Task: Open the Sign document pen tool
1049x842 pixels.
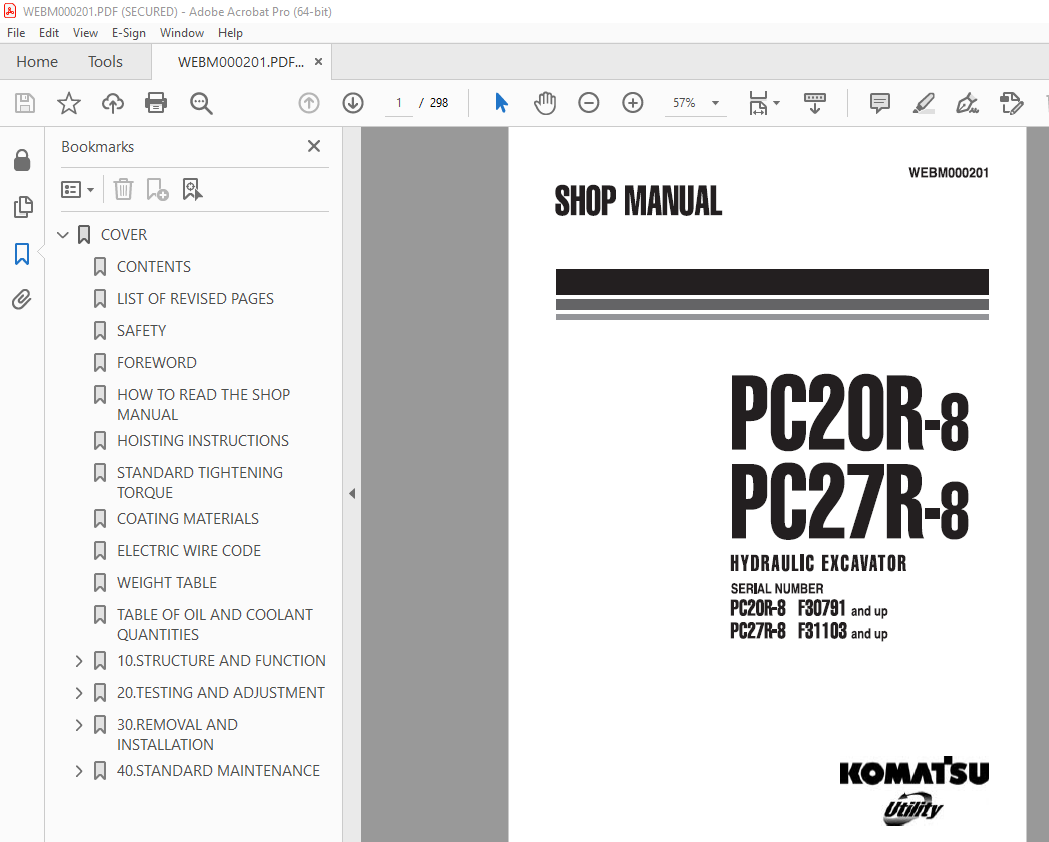Action: click(x=967, y=103)
